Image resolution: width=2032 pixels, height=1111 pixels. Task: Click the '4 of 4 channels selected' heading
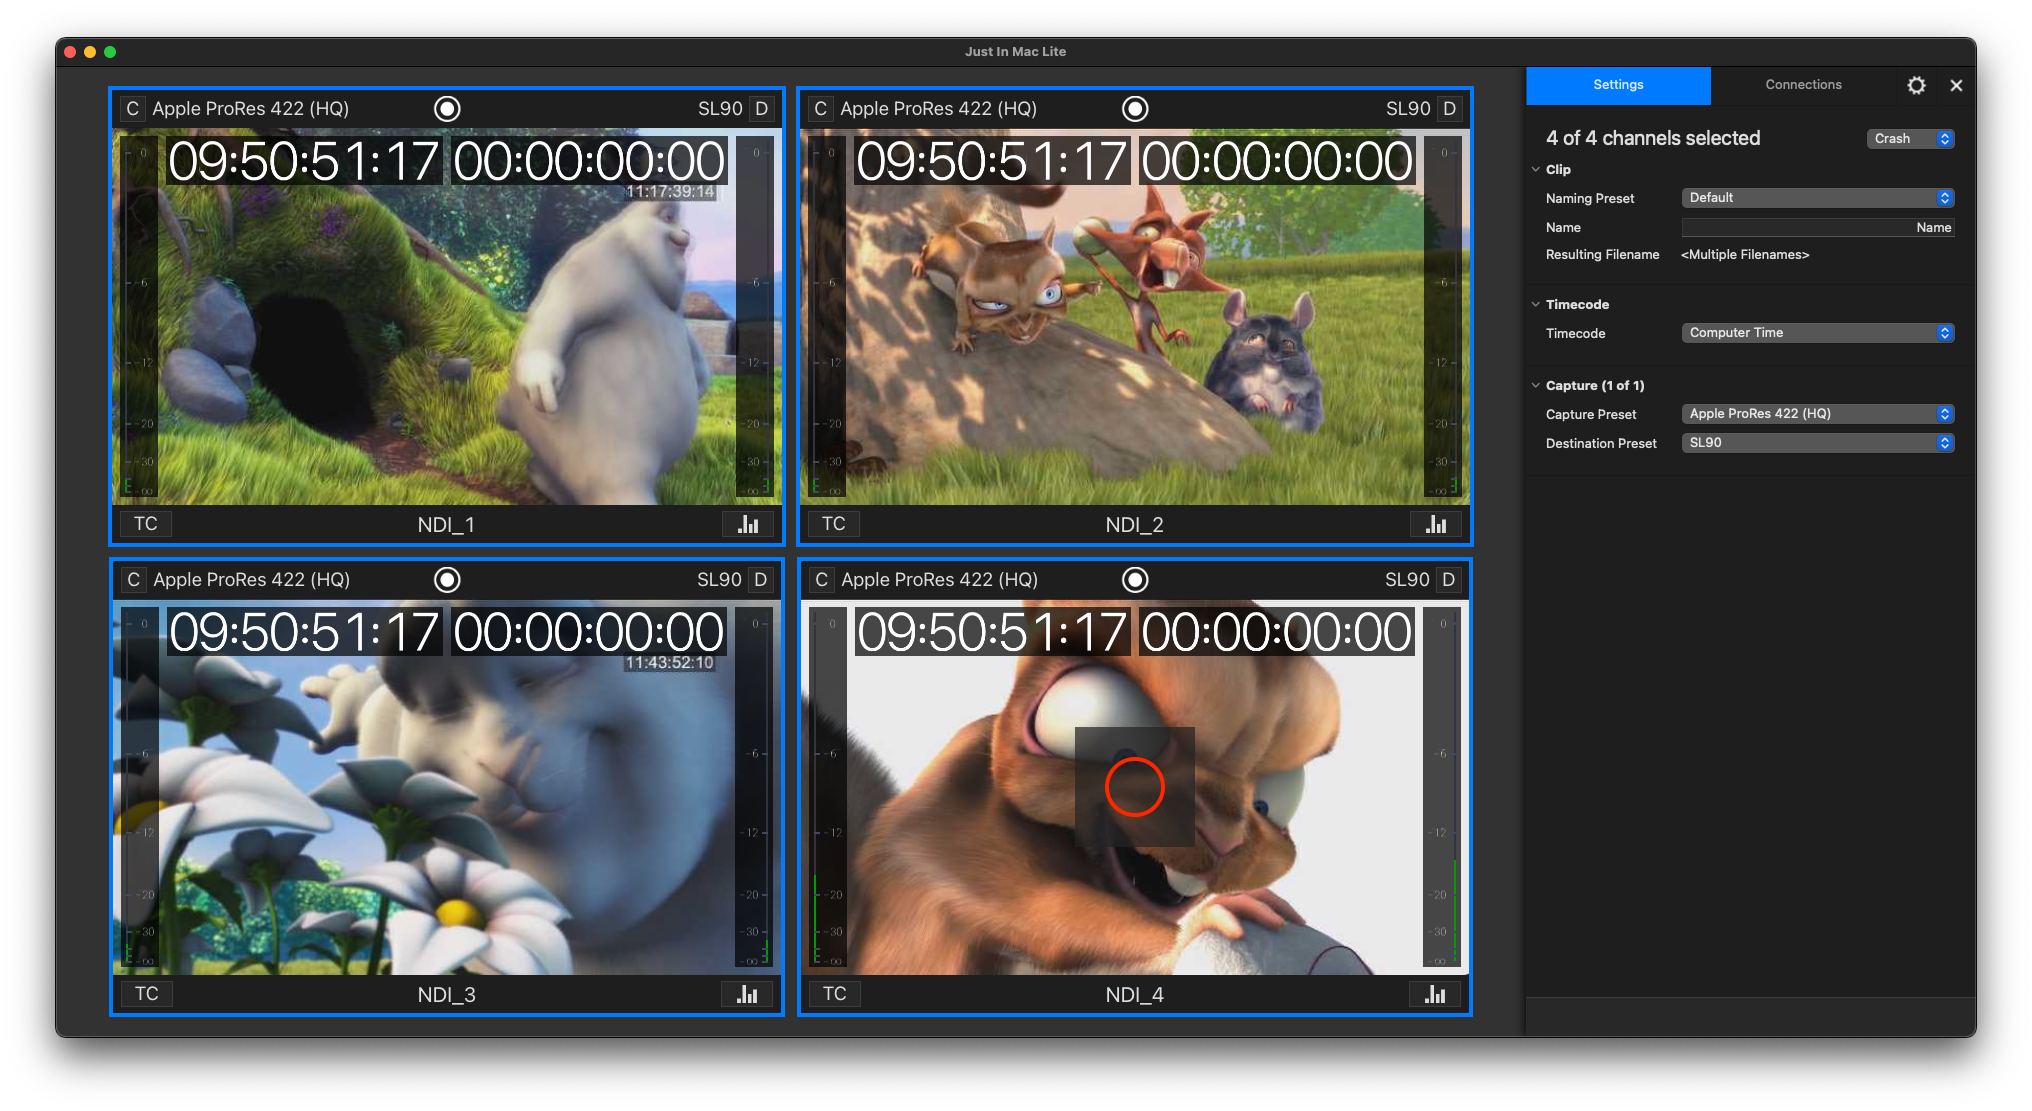pyautogui.click(x=1653, y=139)
